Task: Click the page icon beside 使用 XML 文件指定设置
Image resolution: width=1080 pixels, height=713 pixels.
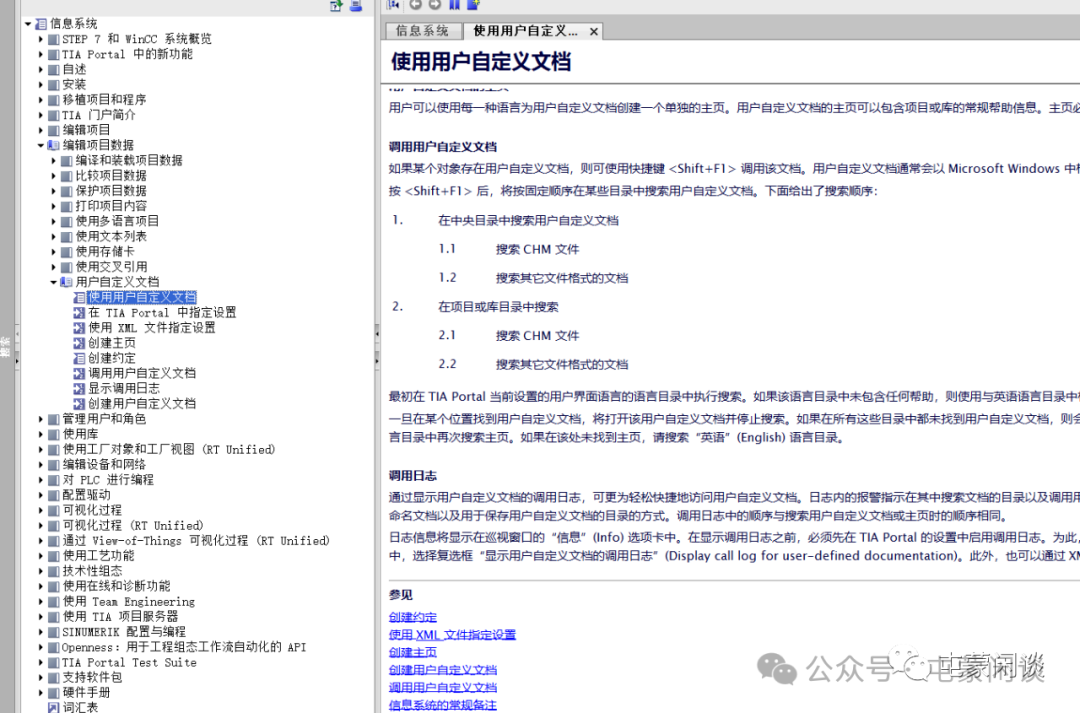Action: [x=79, y=328]
